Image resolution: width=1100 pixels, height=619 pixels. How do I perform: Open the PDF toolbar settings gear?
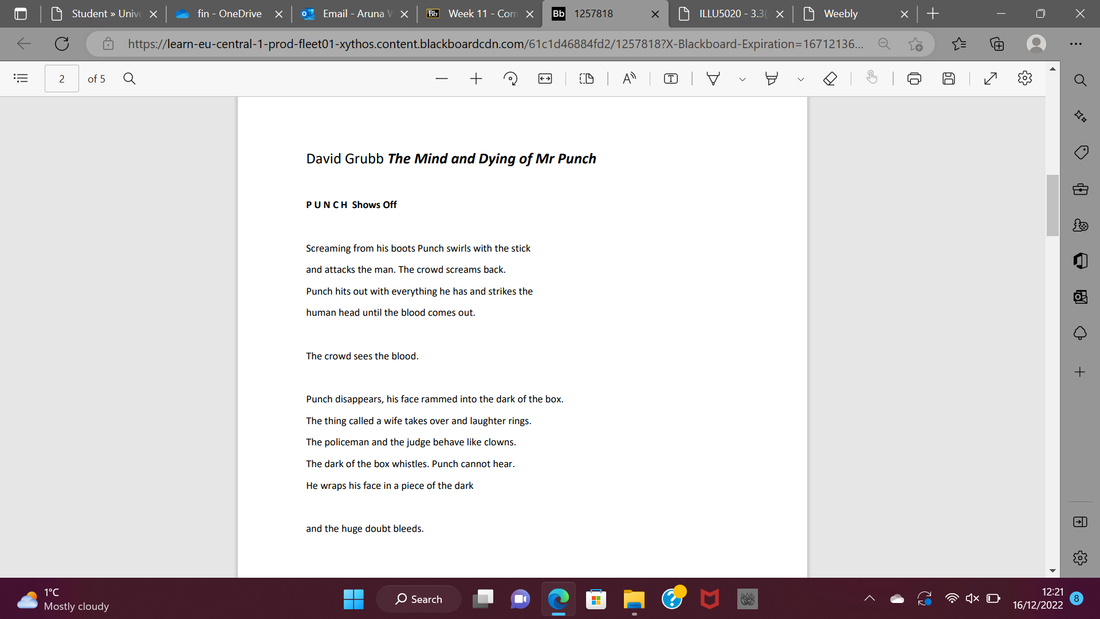(x=1025, y=79)
